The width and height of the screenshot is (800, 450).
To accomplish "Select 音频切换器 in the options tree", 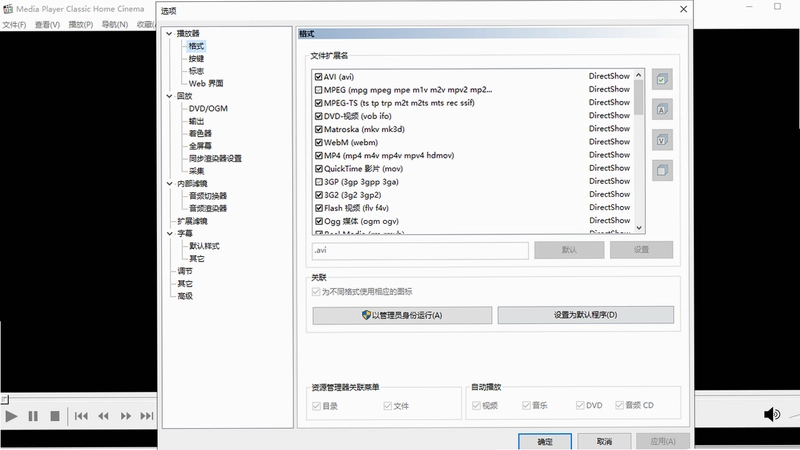I will point(208,196).
